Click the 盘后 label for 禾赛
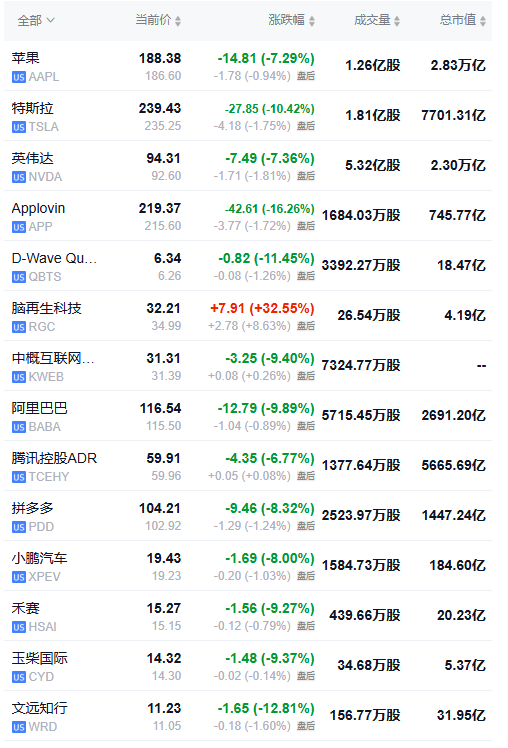The width and height of the screenshot is (508, 748). pyautogui.click(x=306, y=626)
